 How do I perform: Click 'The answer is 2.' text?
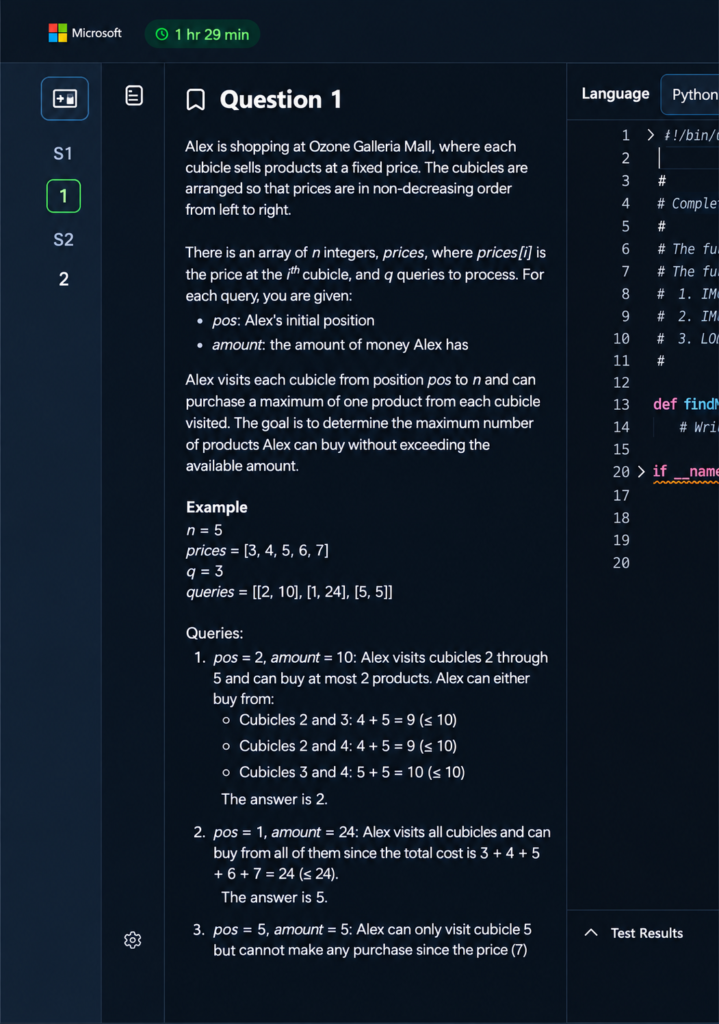pos(274,799)
